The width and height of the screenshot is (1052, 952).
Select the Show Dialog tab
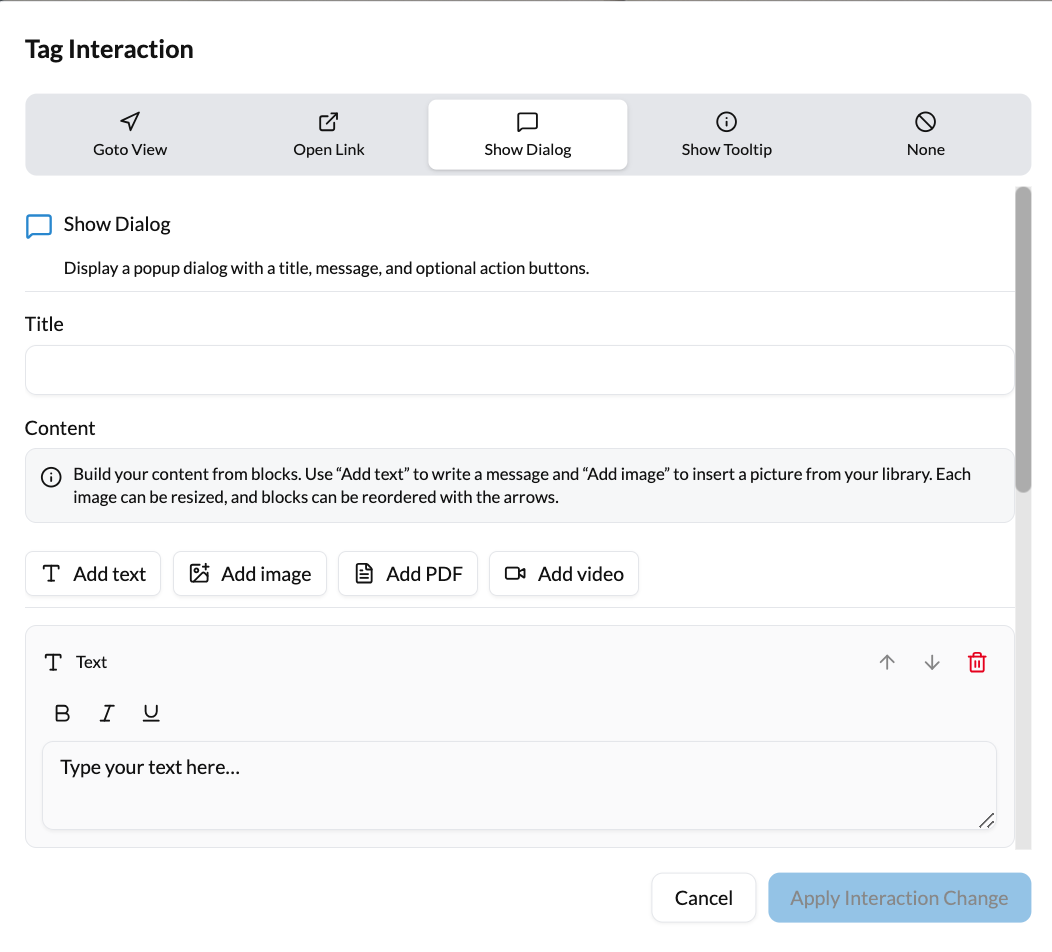coord(527,134)
